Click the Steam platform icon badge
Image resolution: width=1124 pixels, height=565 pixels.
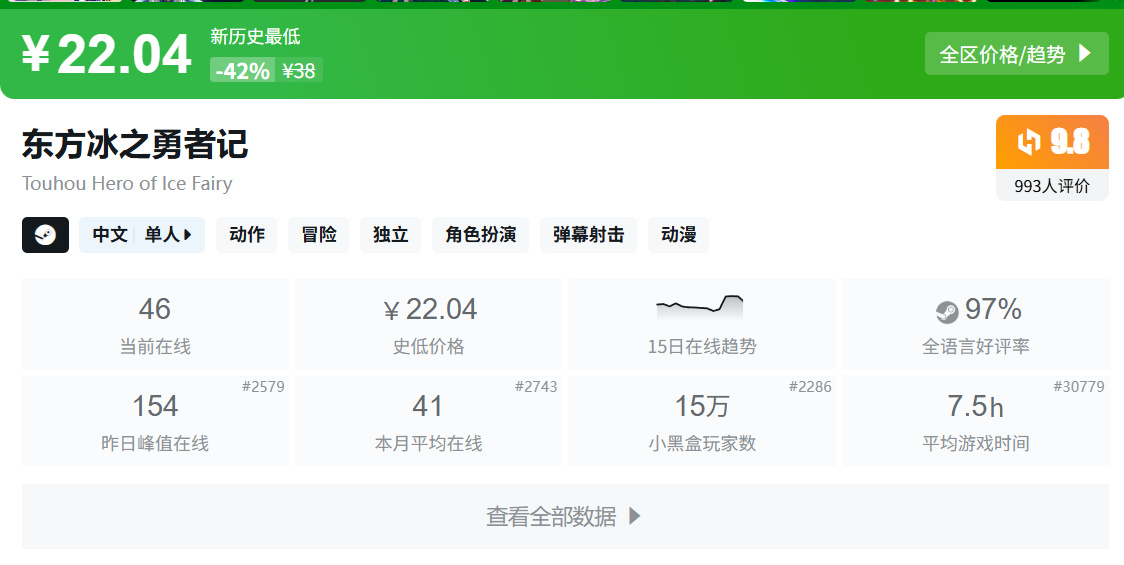(x=45, y=235)
